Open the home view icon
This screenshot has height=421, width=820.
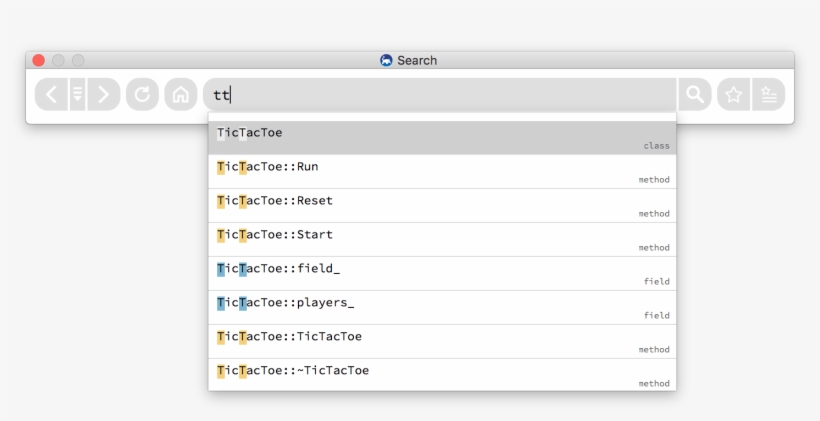[x=181, y=95]
